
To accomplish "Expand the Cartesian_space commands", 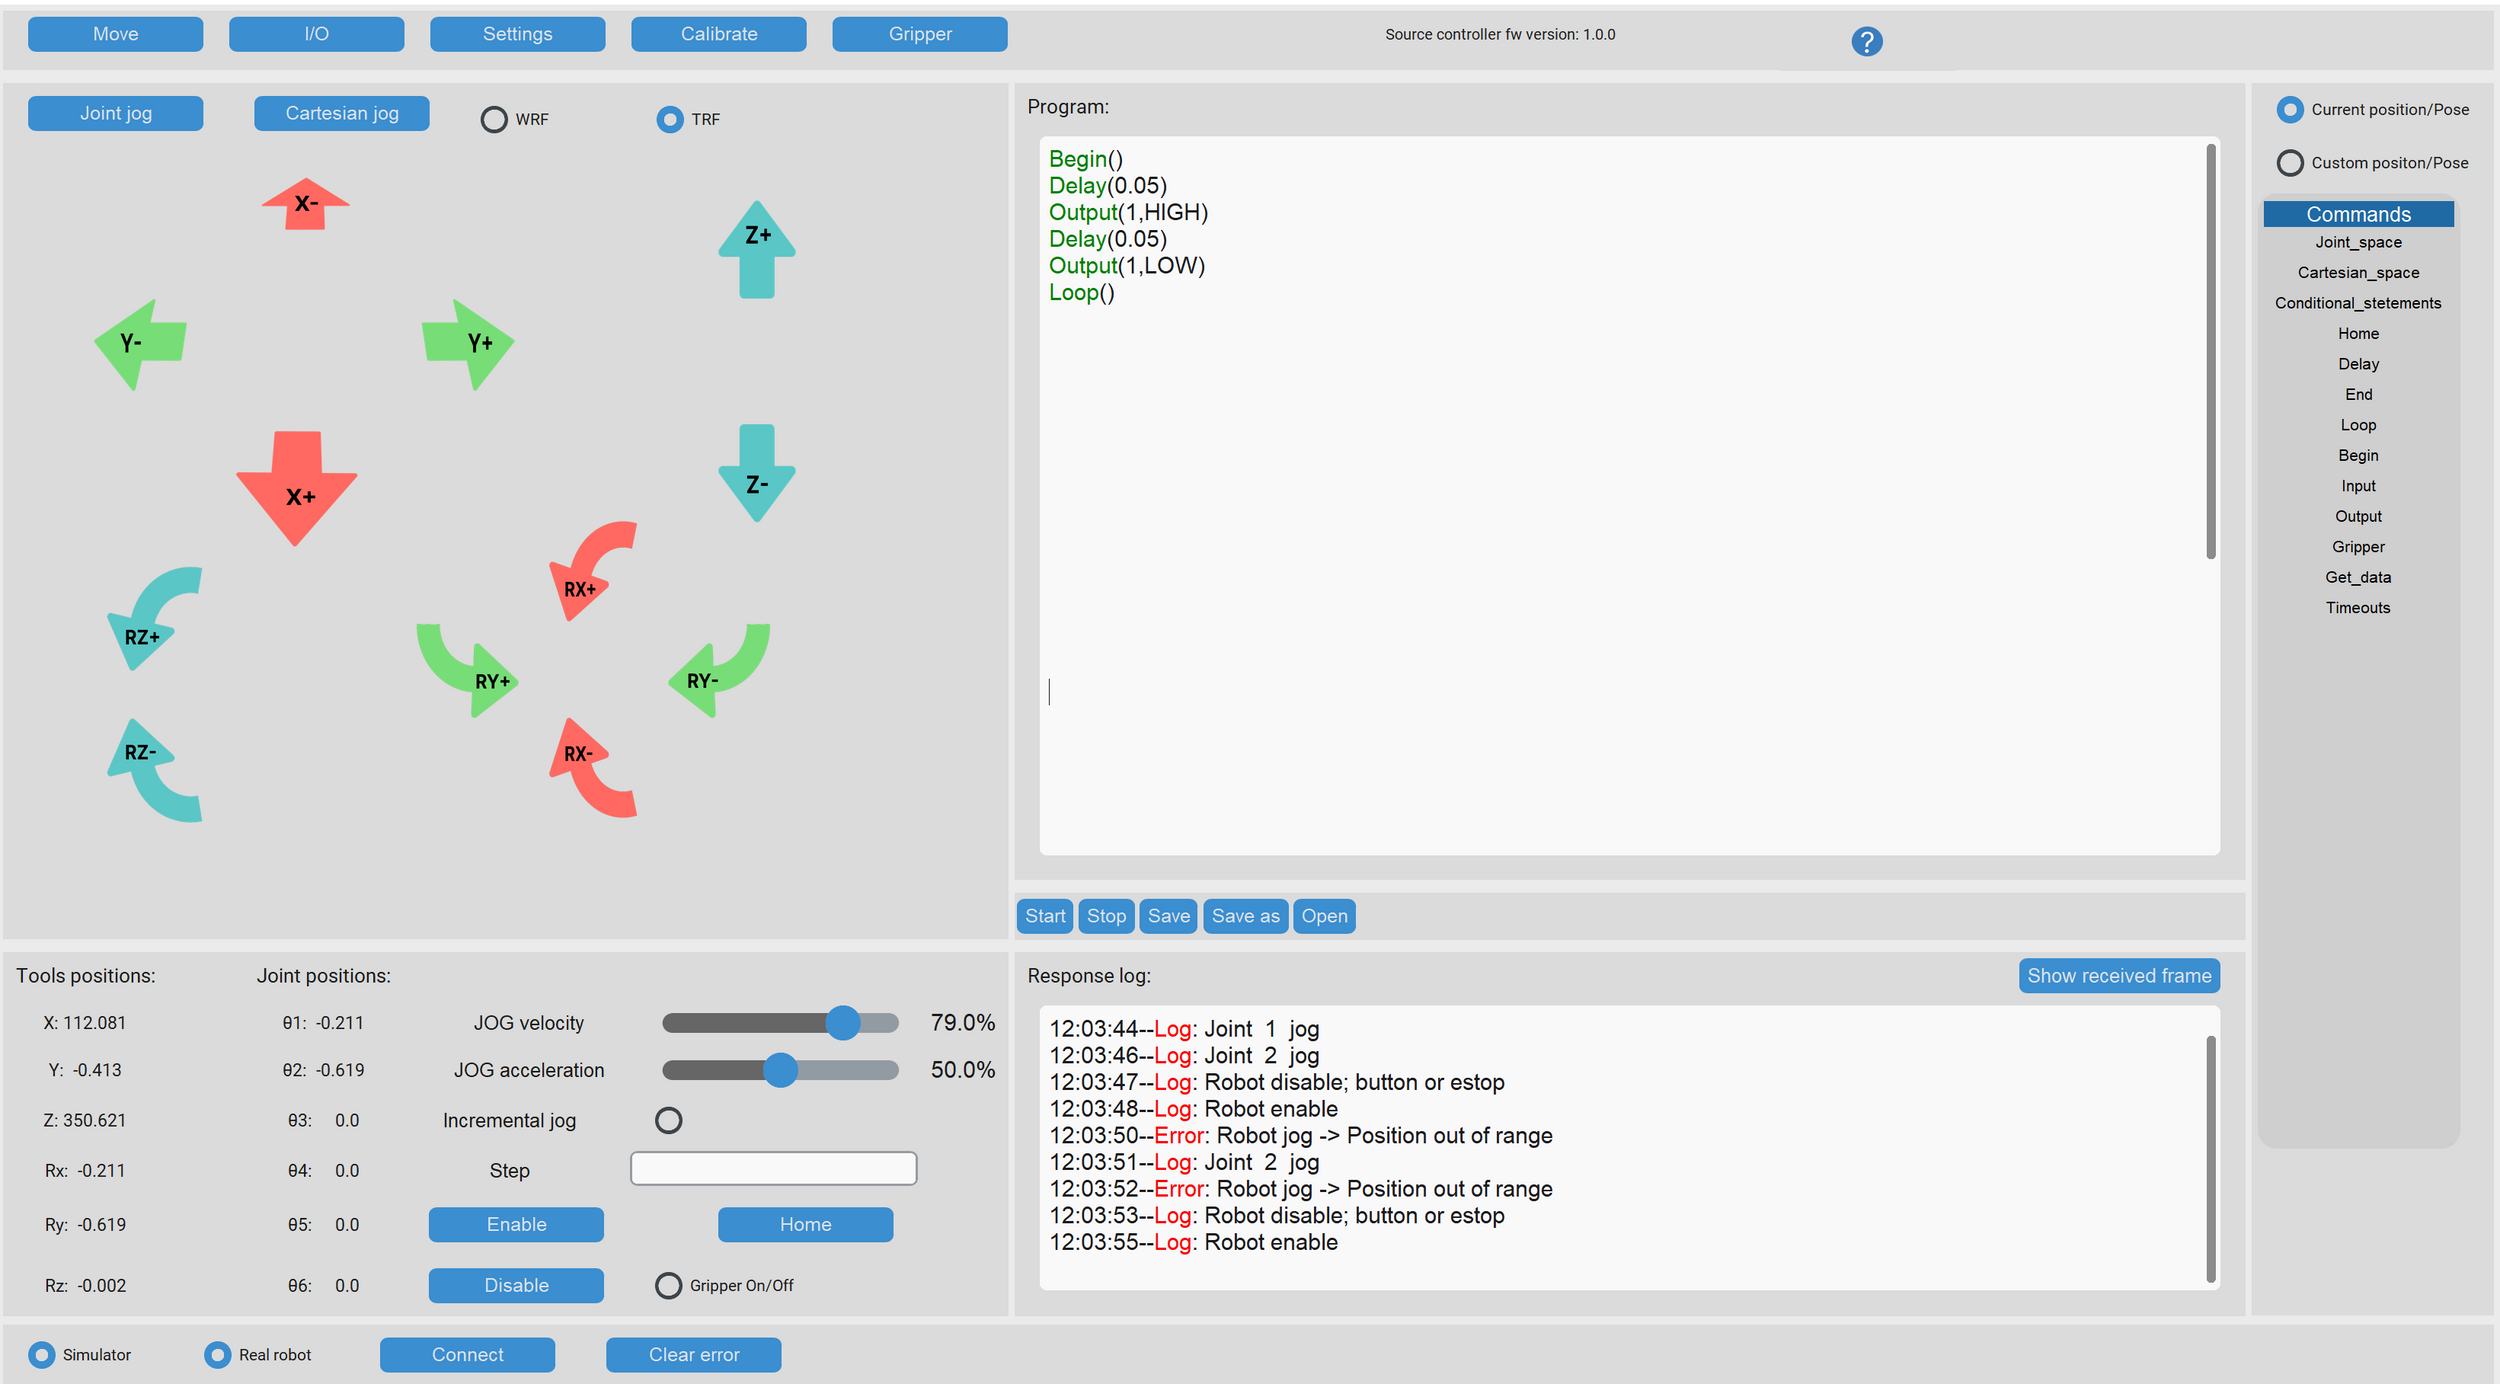I will (x=2357, y=273).
